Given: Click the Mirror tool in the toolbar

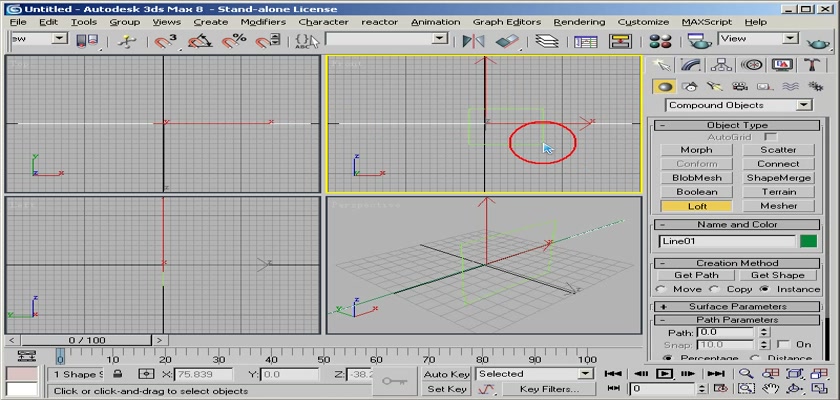Looking at the screenshot, I should tap(473, 40).
